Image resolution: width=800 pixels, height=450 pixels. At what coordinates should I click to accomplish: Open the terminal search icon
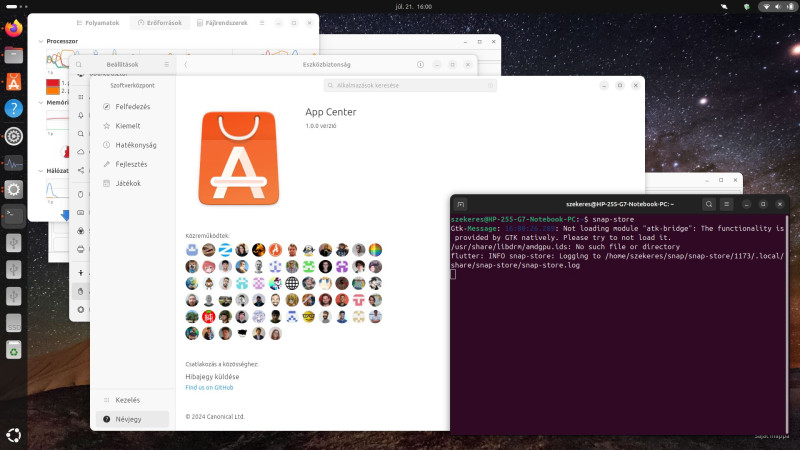[709, 204]
